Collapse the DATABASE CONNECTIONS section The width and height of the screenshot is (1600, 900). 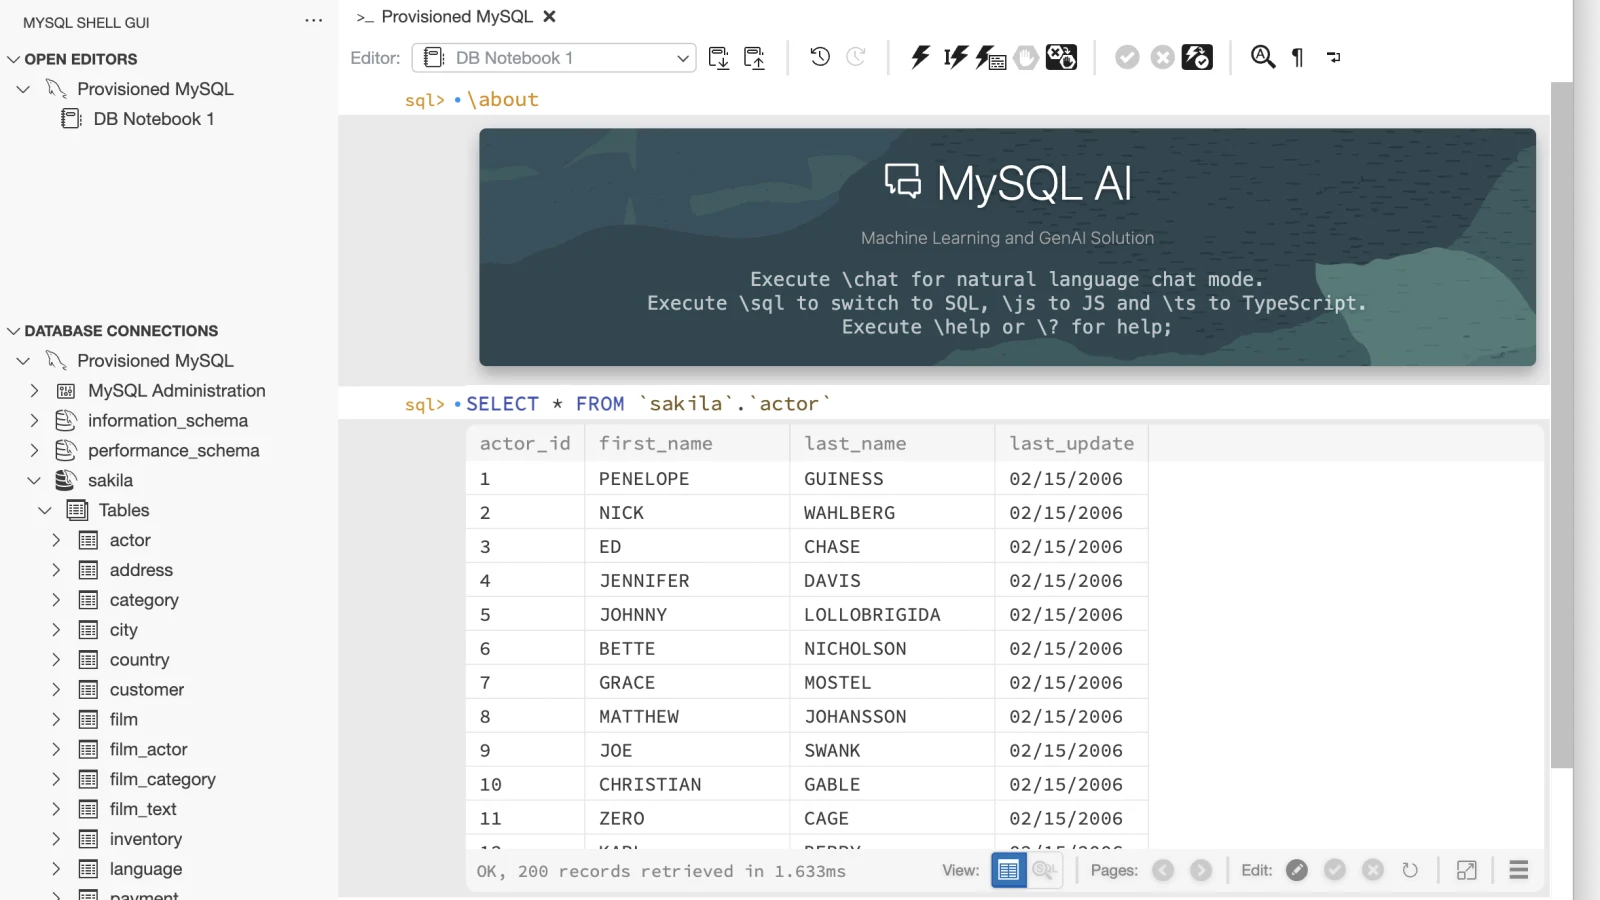[14, 331]
